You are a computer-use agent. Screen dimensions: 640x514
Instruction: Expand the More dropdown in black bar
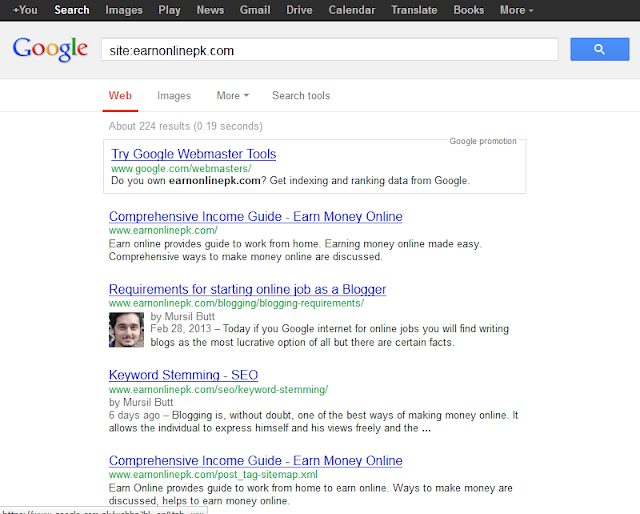[x=516, y=10]
